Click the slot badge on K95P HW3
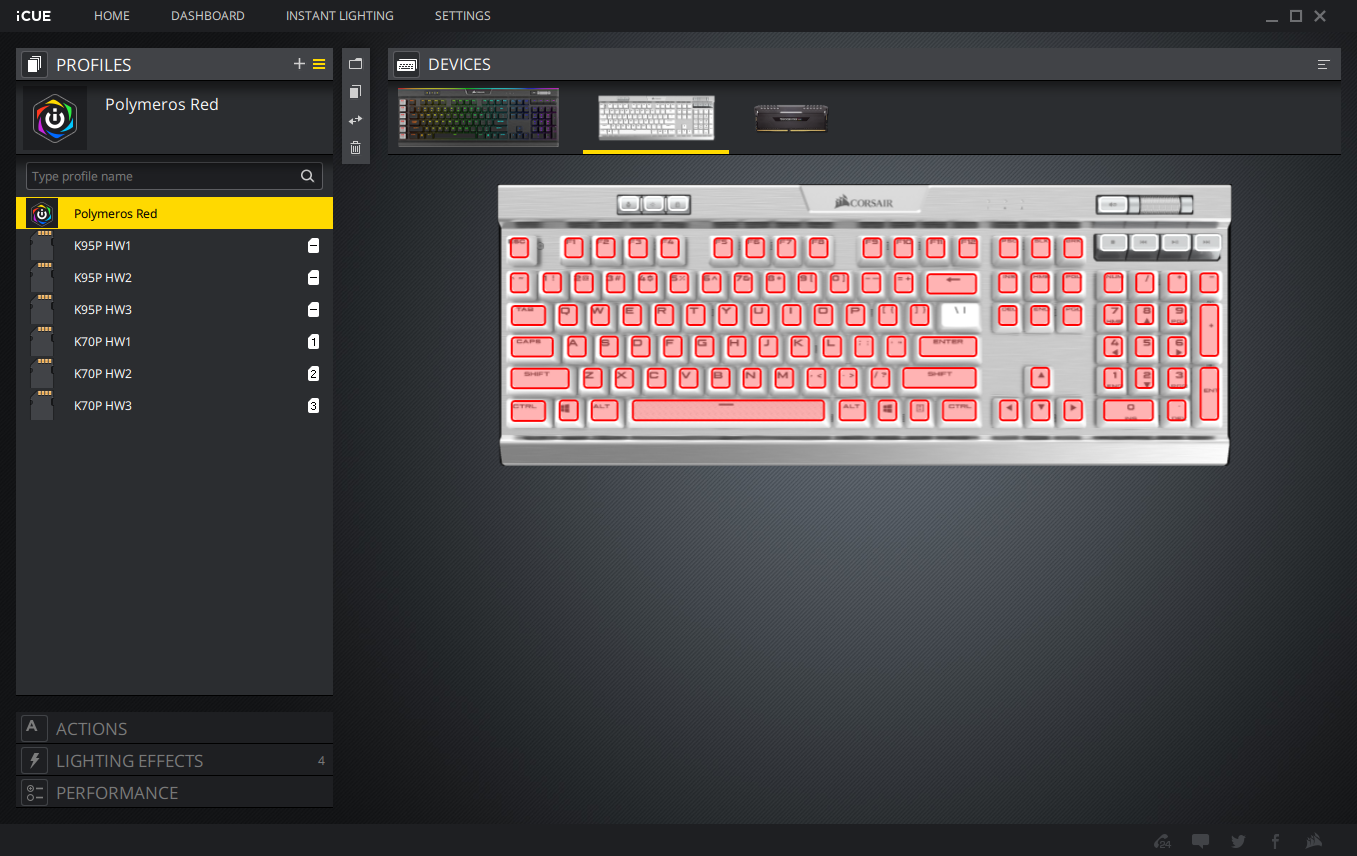1357x856 pixels. click(x=314, y=310)
